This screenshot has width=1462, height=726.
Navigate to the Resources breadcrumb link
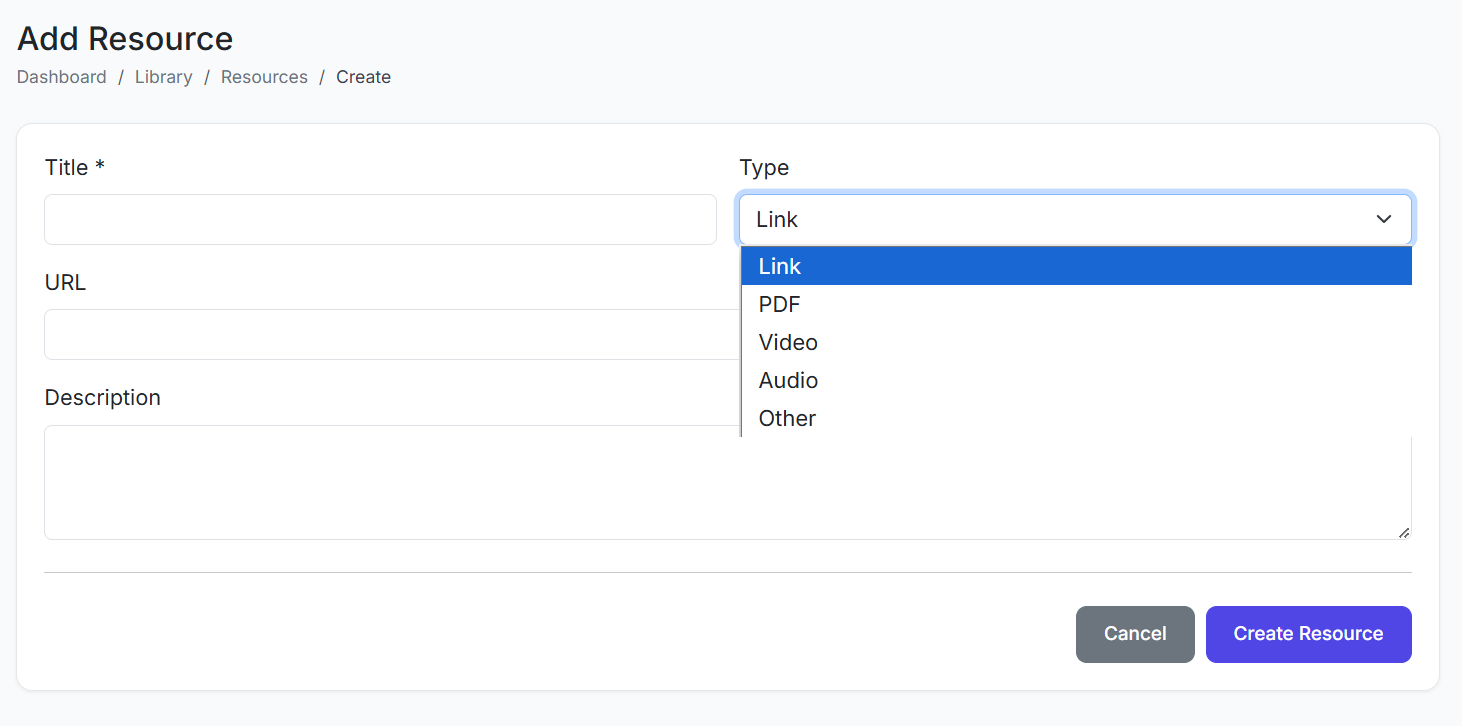[x=264, y=77]
